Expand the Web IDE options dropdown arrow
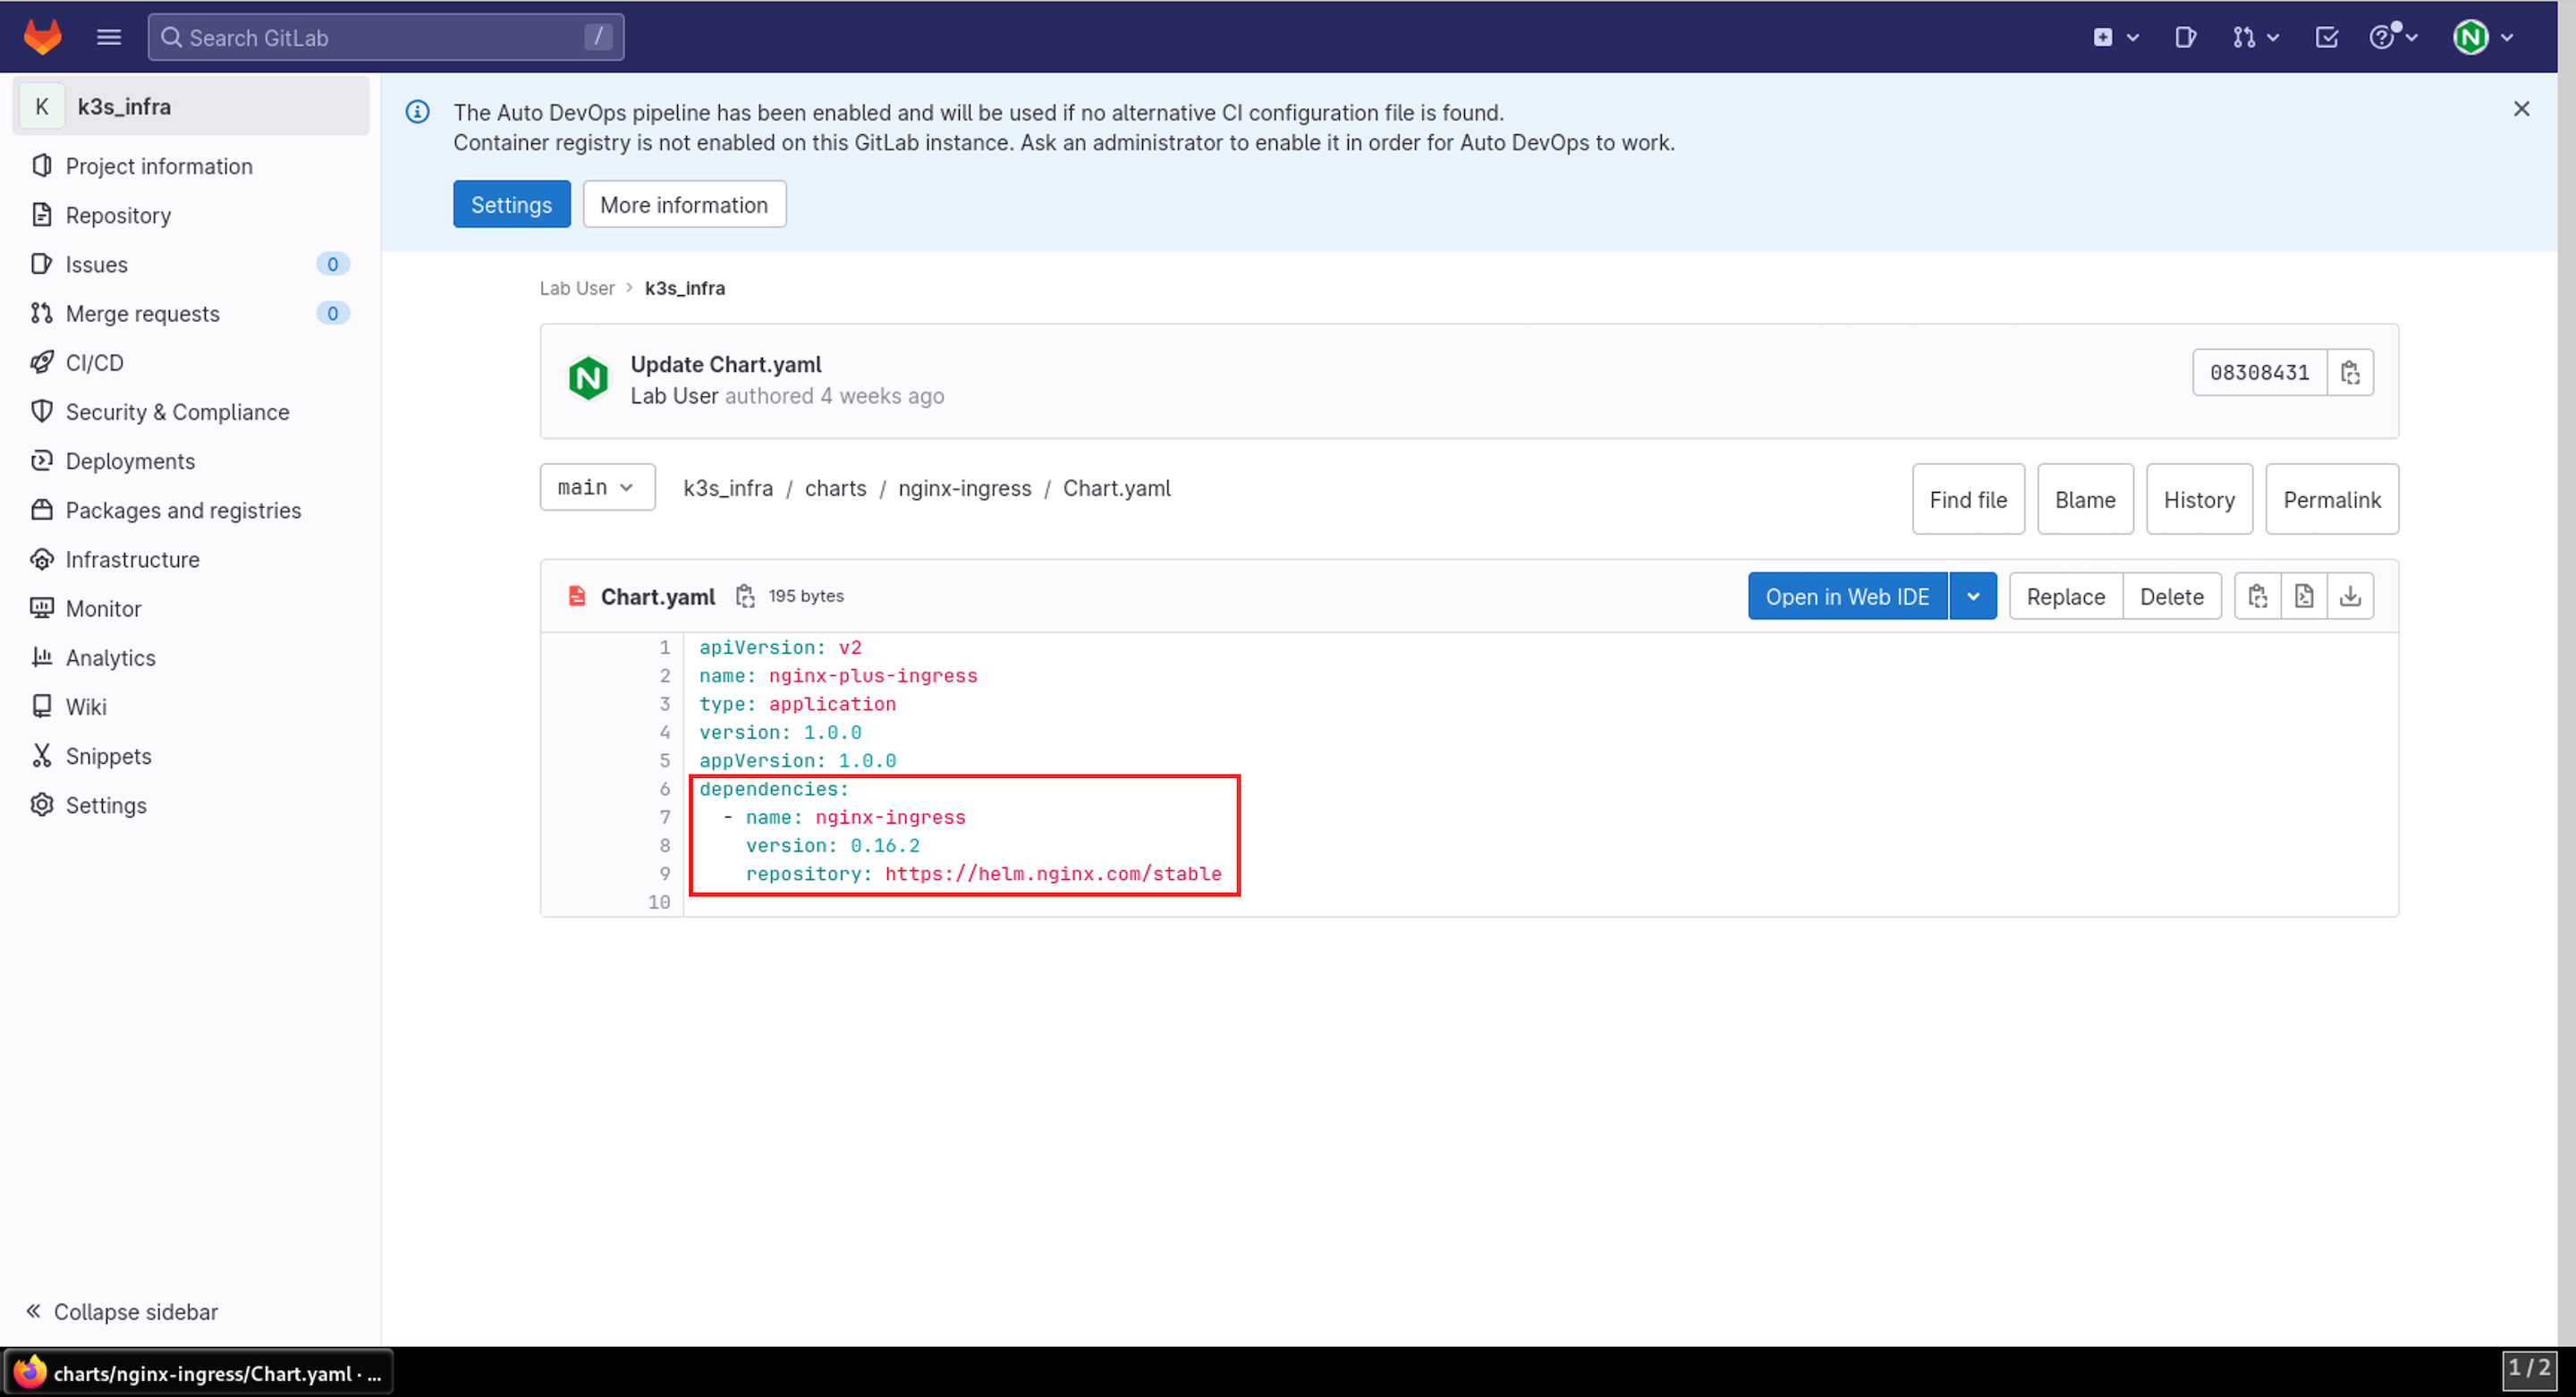Image resolution: width=2576 pixels, height=1397 pixels. pos(1973,596)
